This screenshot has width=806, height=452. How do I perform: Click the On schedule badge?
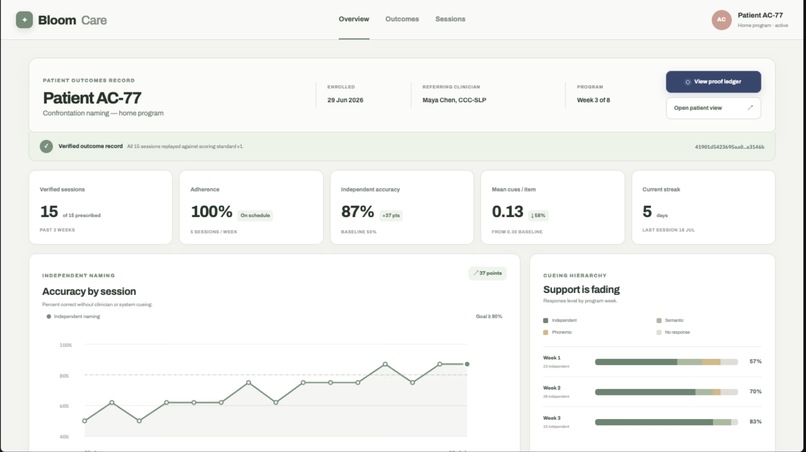click(x=255, y=215)
